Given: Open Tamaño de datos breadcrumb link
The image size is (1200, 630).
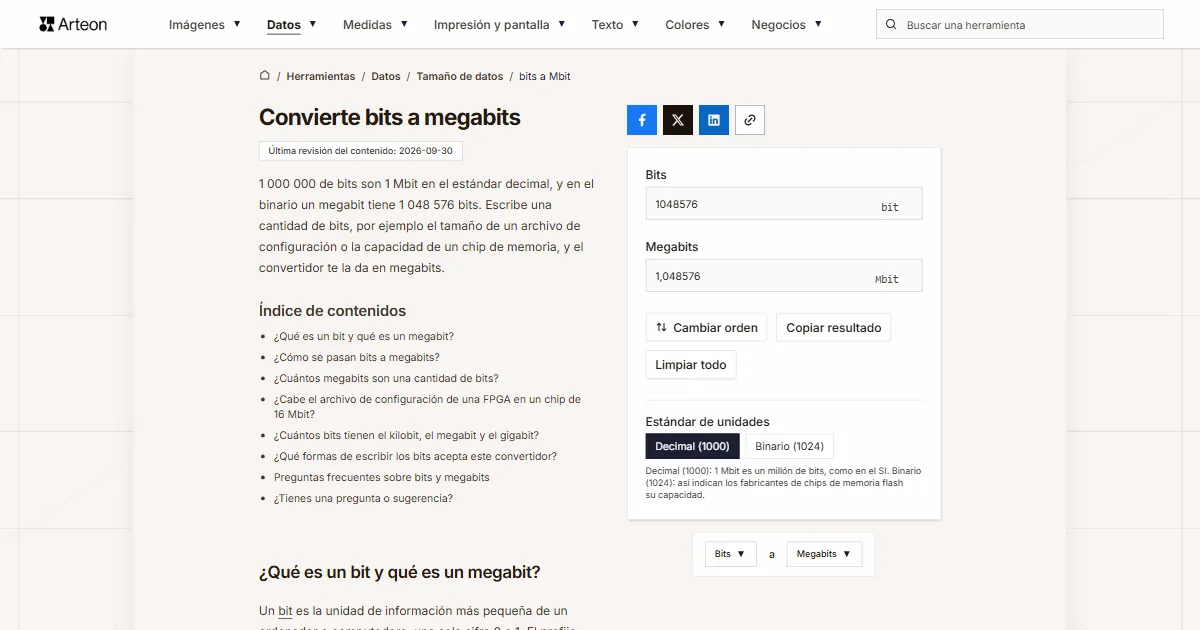Looking at the screenshot, I should coord(460,76).
